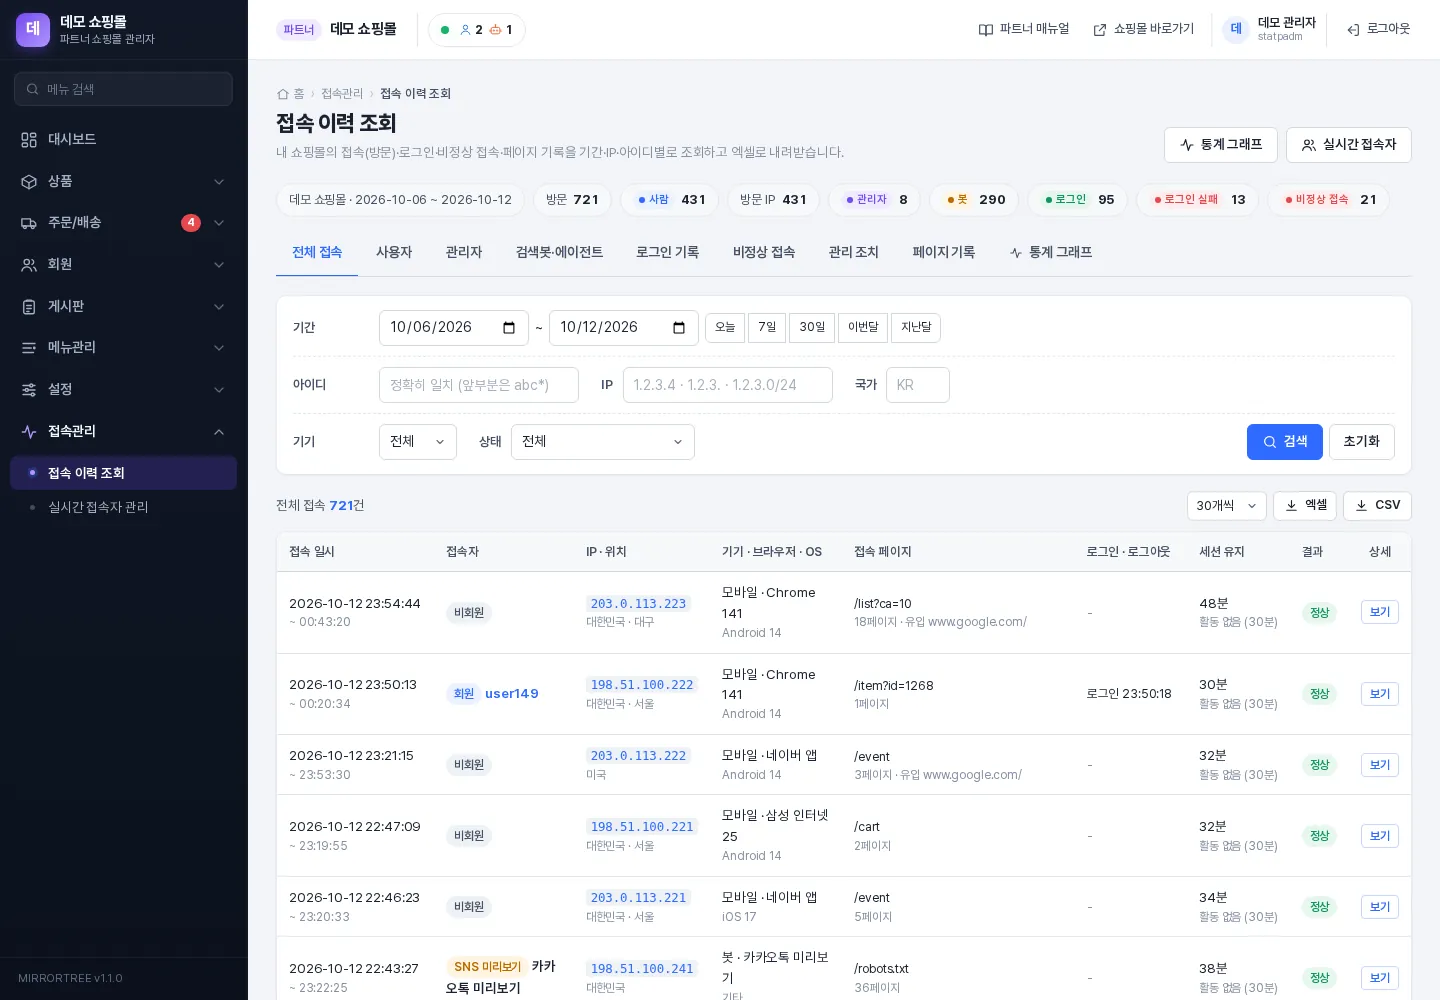Viewport: 1440px width, 1000px height.
Task: Click the 데모 관리자 profile avatar
Action: click(1236, 30)
